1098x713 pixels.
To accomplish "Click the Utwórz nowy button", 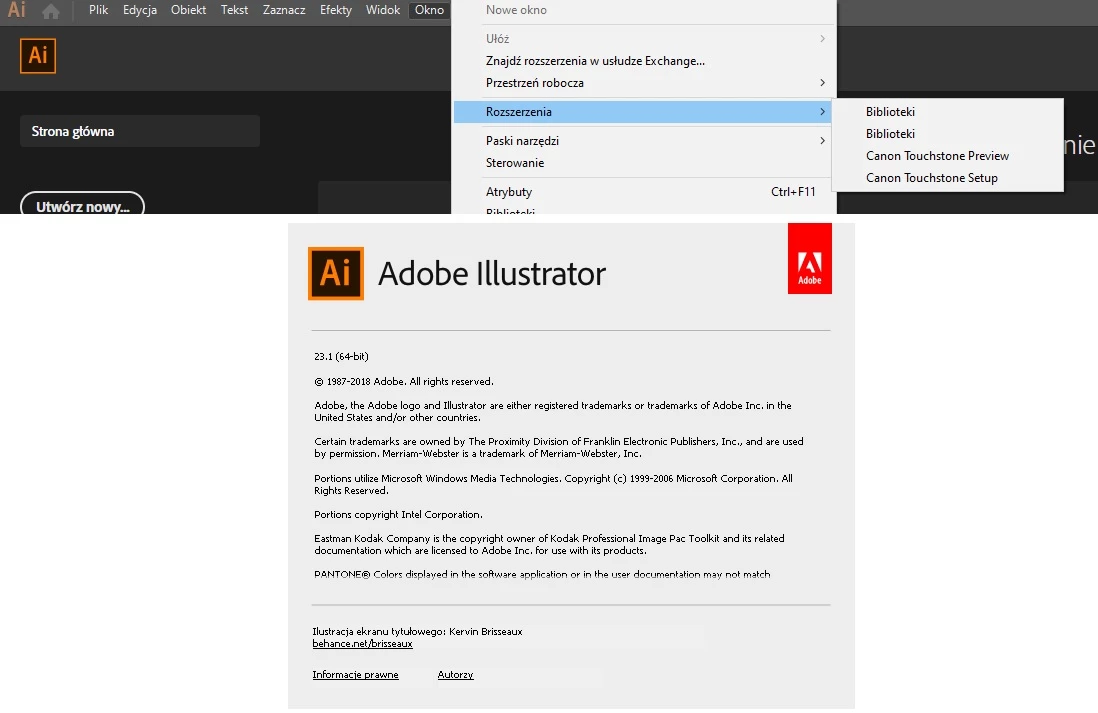I will (x=83, y=205).
